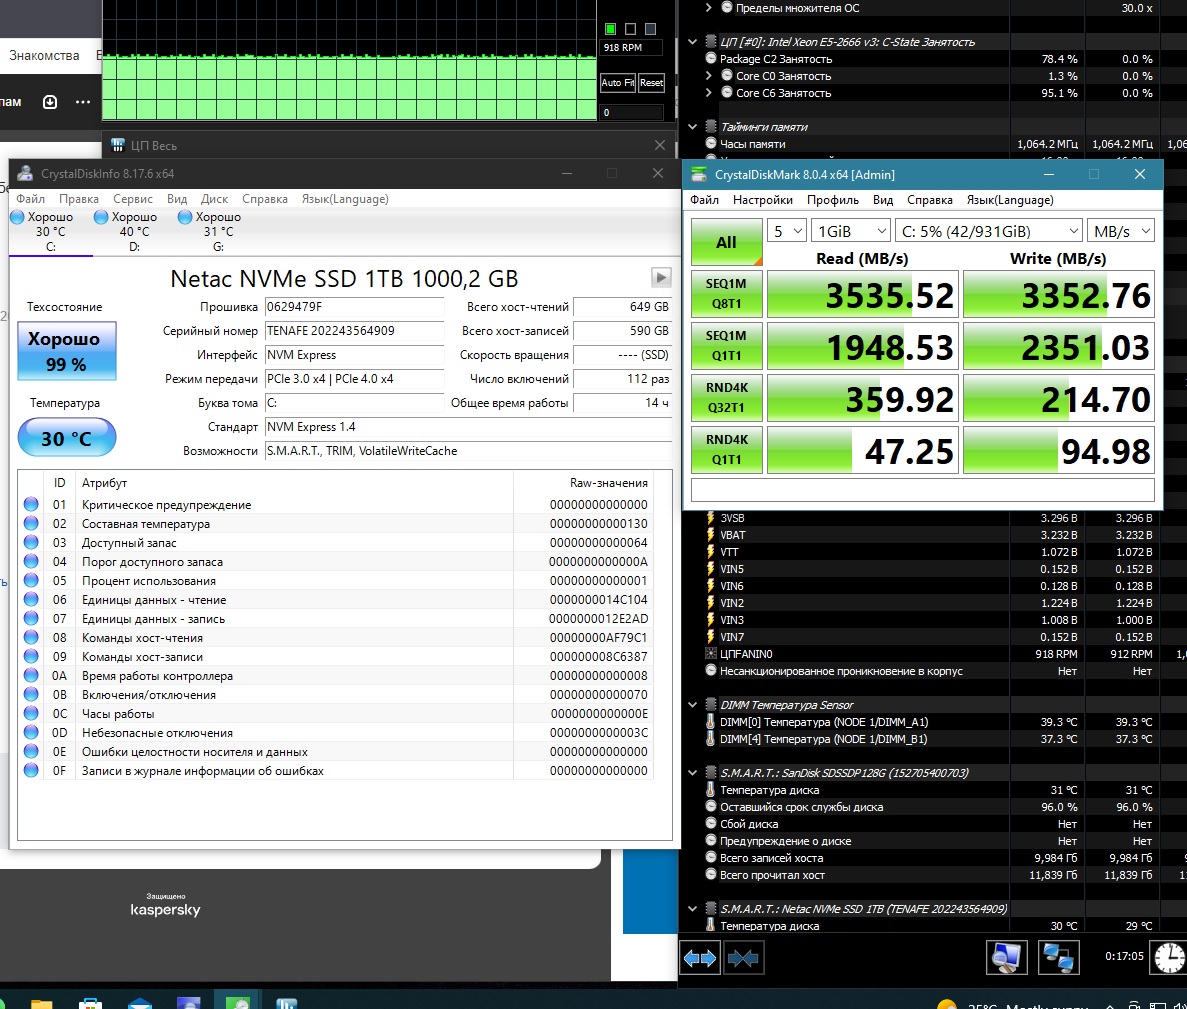Open the browser three-dots menu
The image size is (1187, 1009).
point(83,101)
